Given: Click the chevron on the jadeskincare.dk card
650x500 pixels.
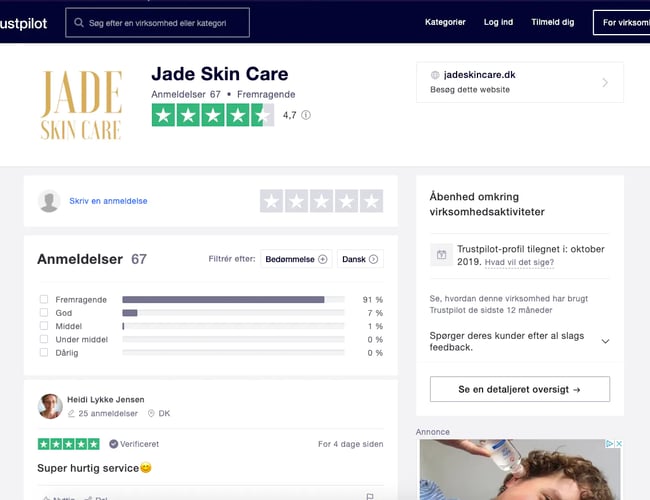Looking at the screenshot, I should tap(605, 83).
